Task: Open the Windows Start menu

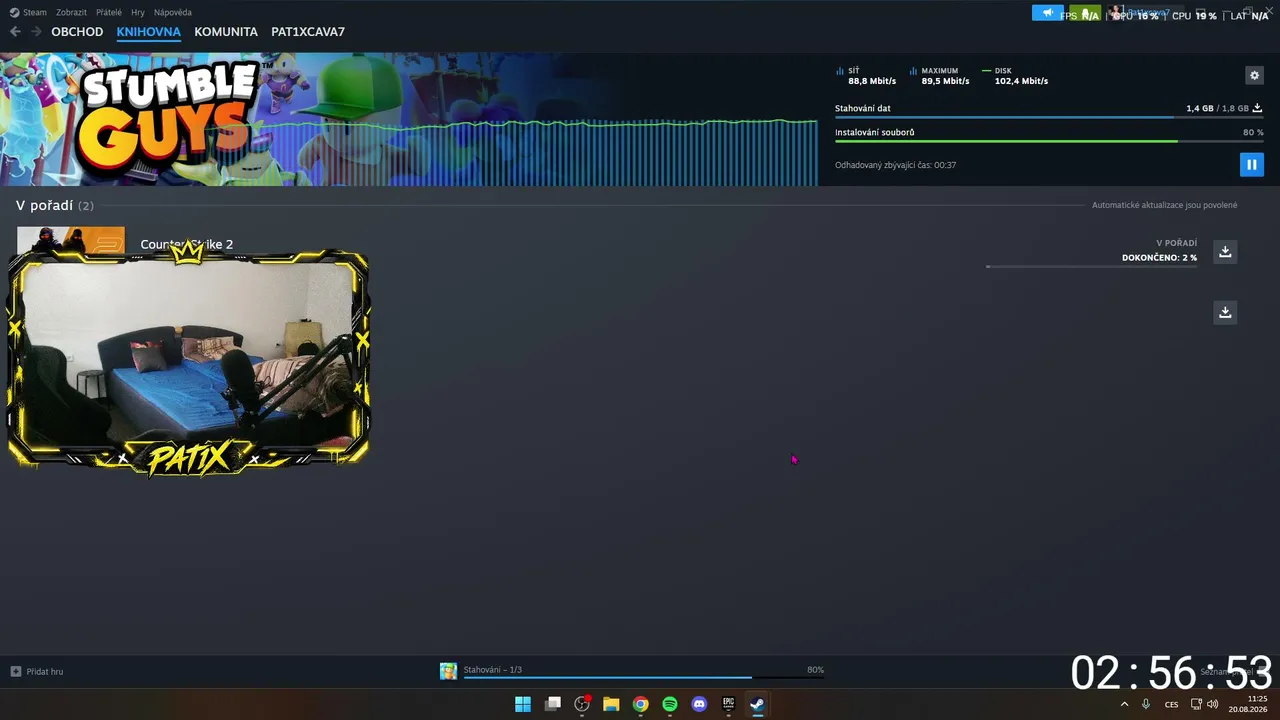Action: click(x=523, y=704)
